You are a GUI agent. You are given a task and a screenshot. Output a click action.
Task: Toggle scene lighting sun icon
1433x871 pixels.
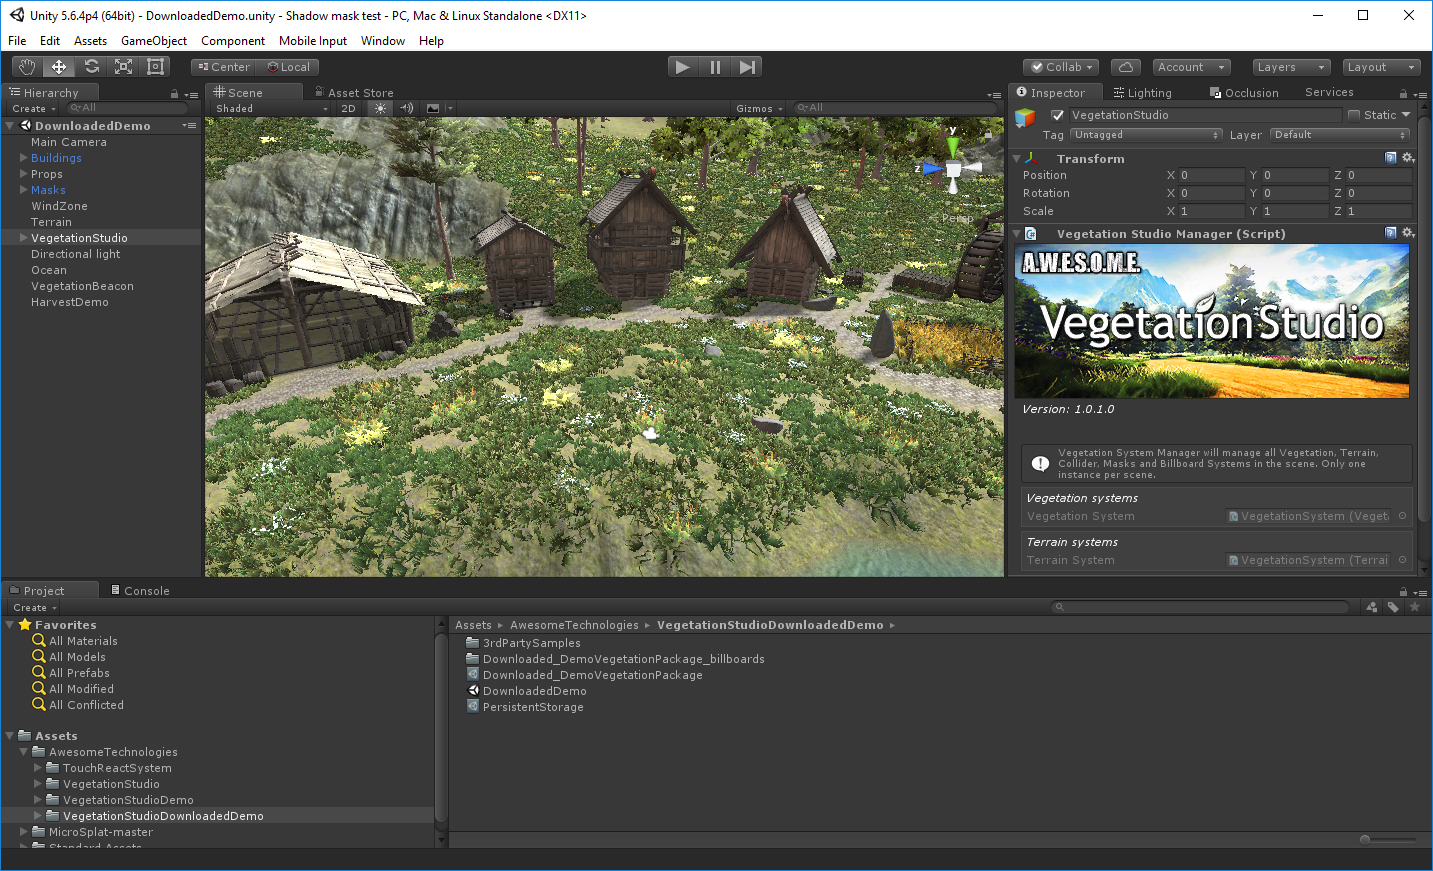380,108
